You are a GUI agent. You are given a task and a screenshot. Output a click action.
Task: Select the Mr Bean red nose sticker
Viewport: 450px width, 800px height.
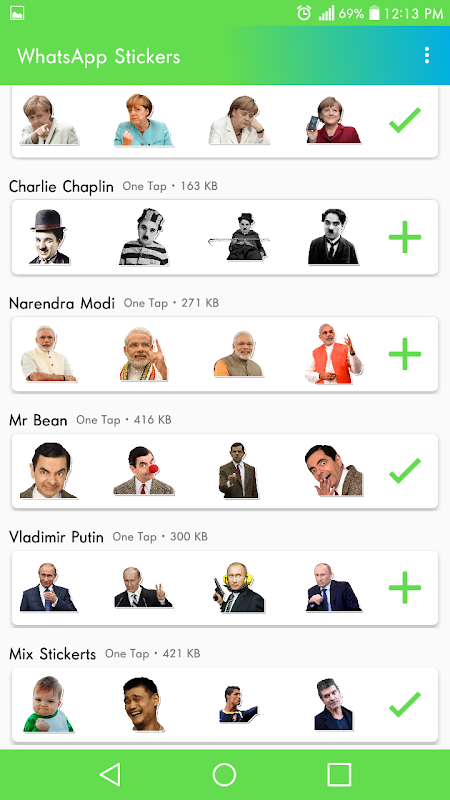(143, 470)
